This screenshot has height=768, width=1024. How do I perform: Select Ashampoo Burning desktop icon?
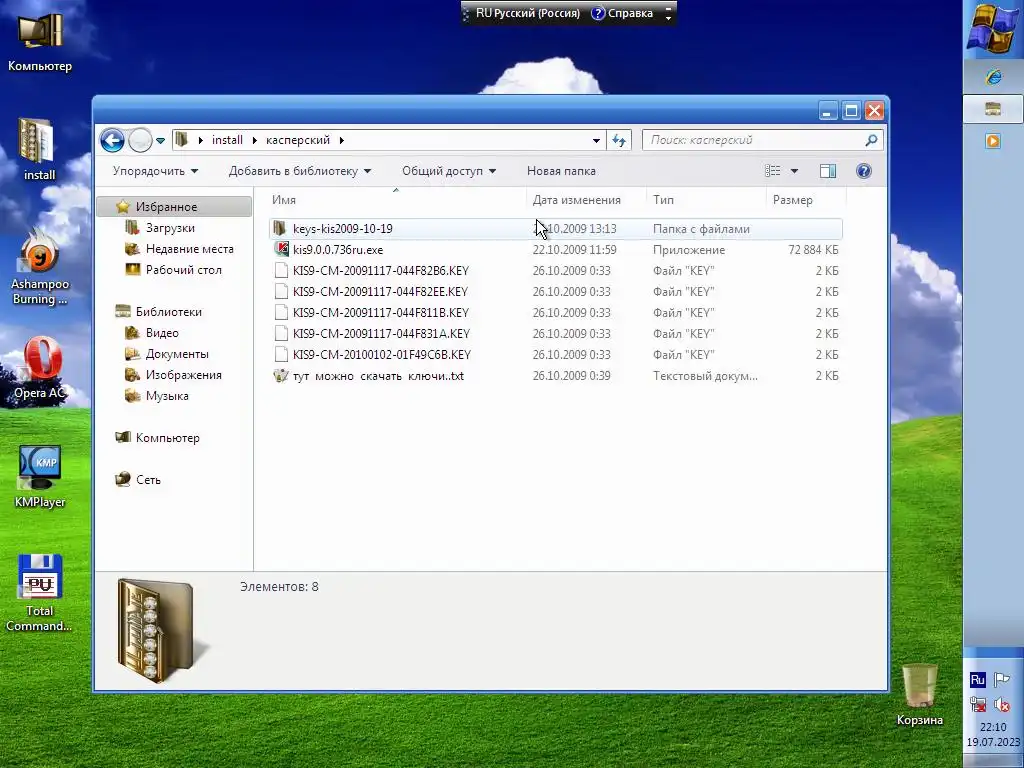(x=39, y=266)
